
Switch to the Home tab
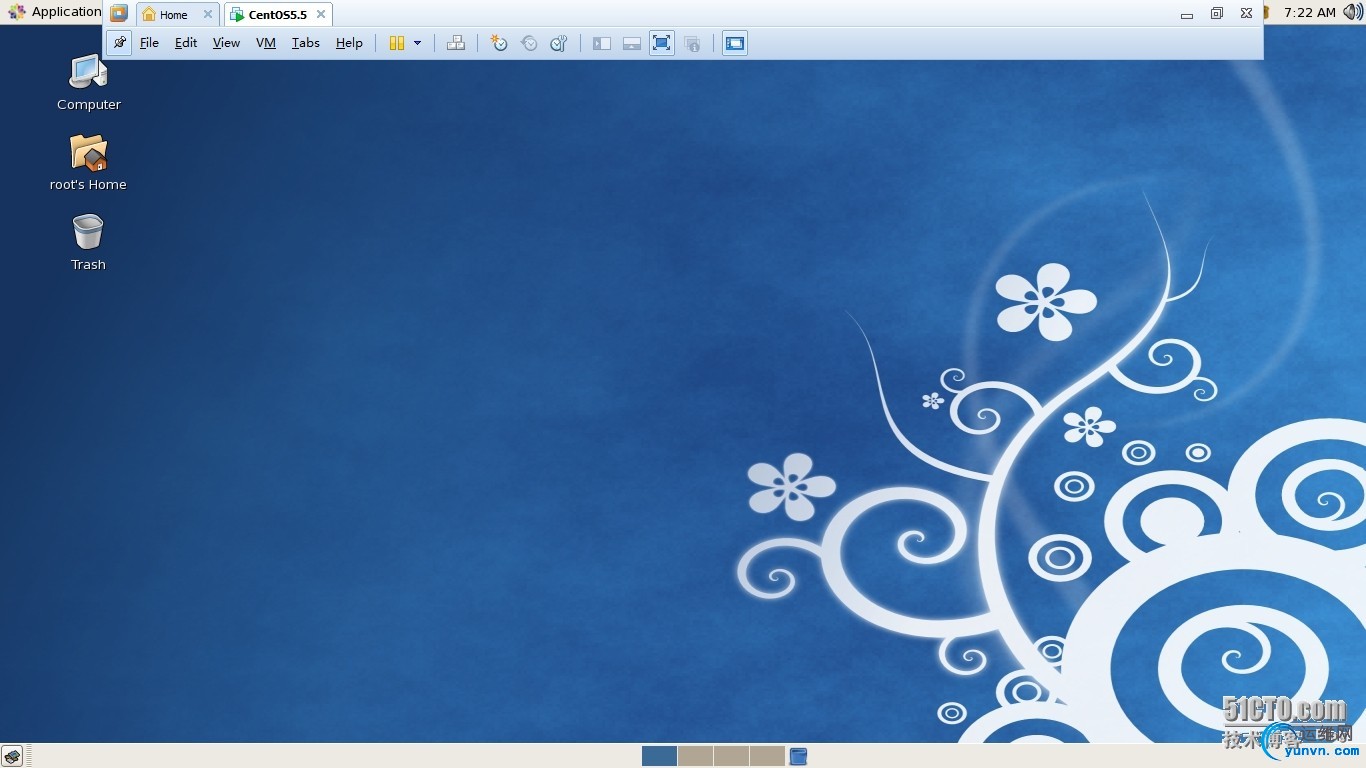coord(174,14)
